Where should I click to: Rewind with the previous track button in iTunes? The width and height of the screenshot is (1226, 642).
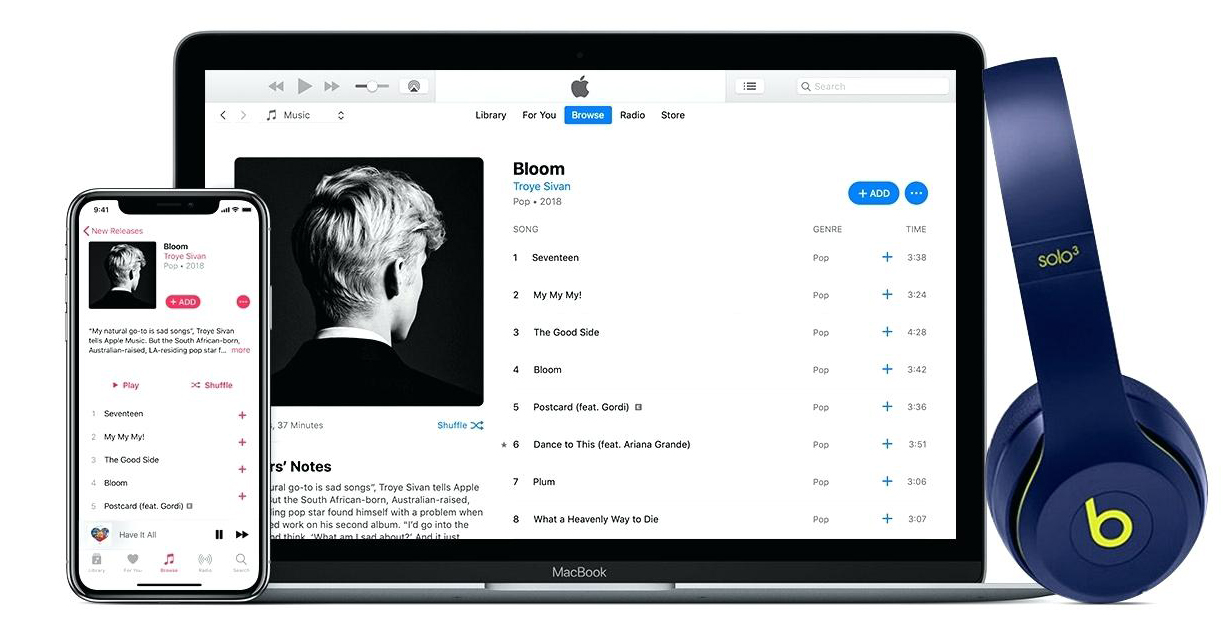coord(277,87)
